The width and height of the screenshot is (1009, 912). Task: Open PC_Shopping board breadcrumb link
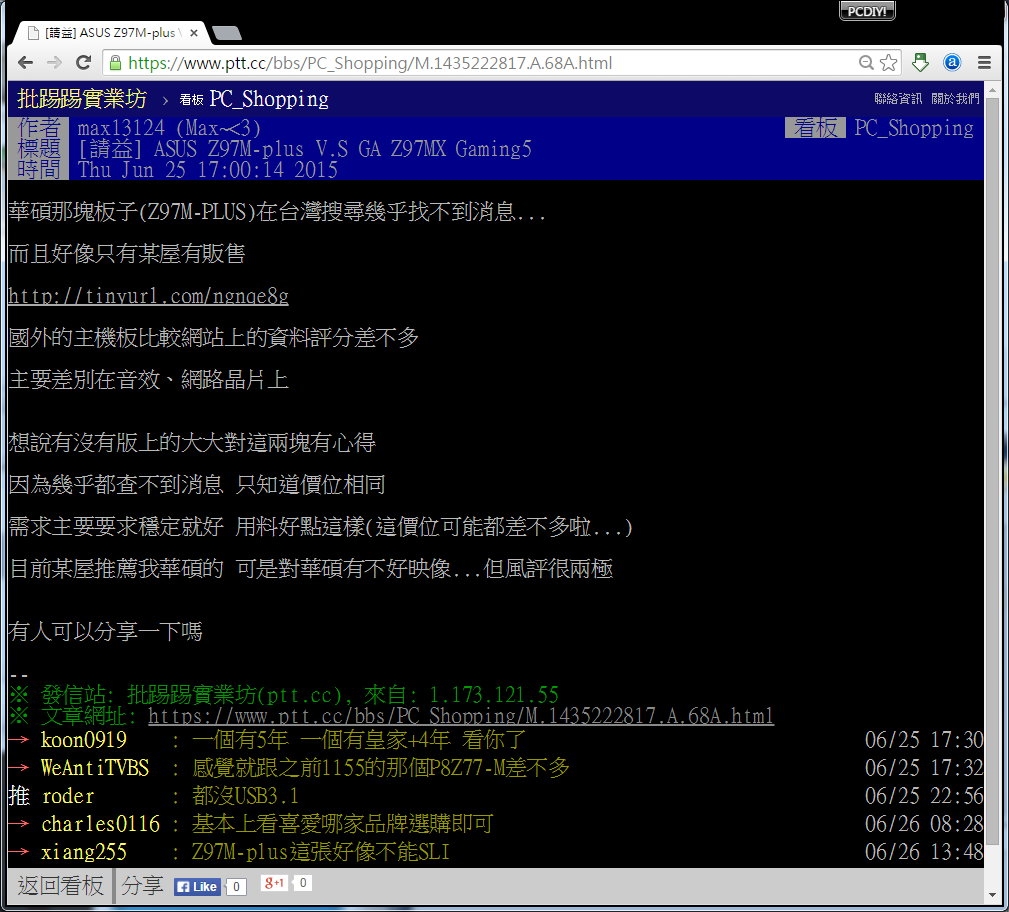point(269,98)
